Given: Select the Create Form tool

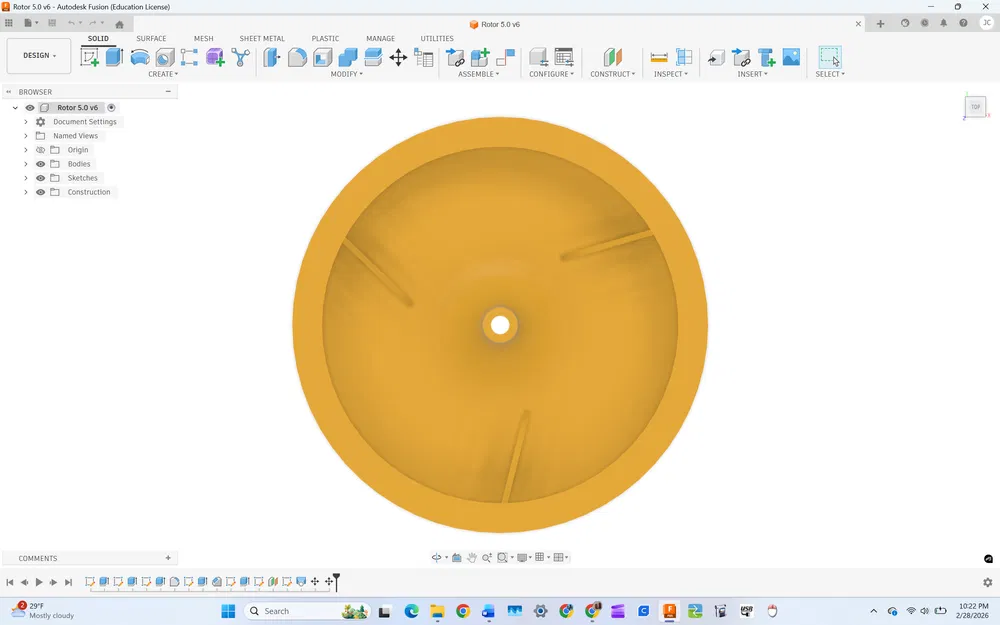Looking at the screenshot, I should point(215,57).
